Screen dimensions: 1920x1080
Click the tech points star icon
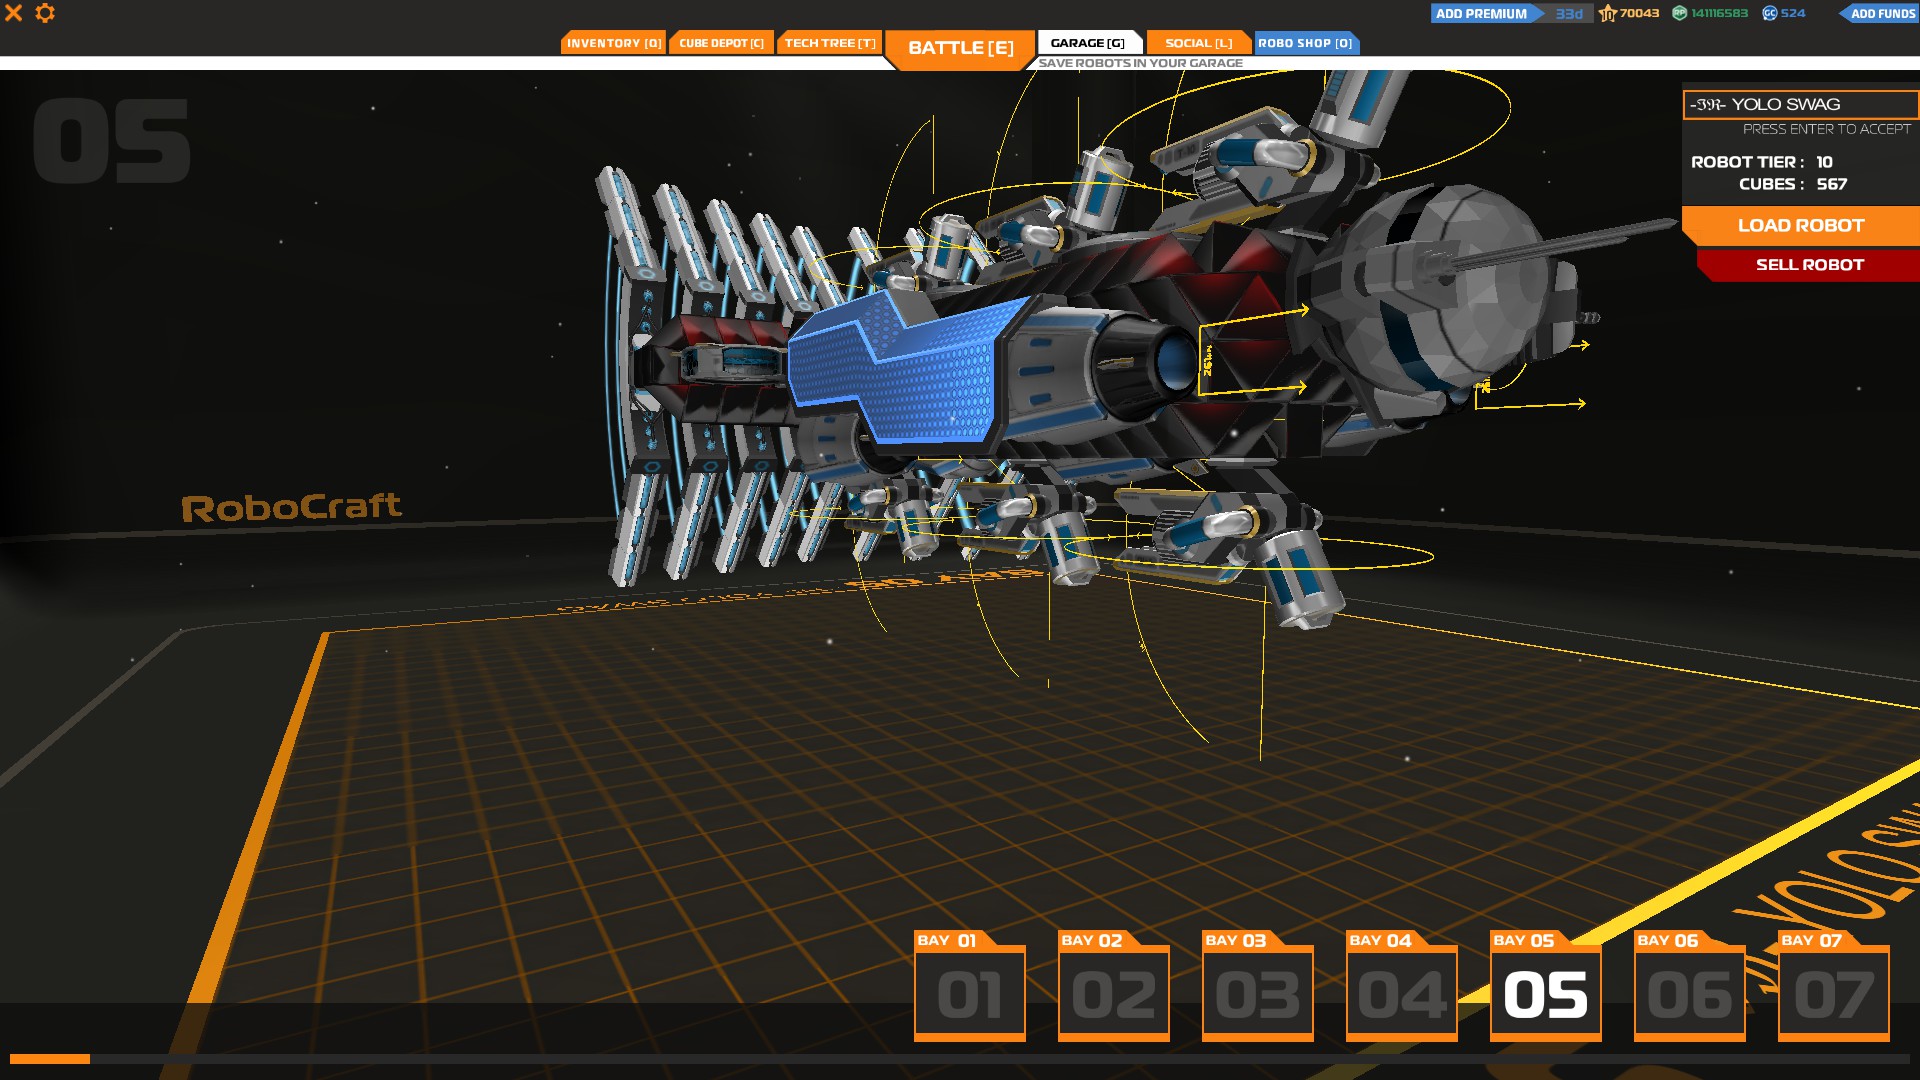1607,13
